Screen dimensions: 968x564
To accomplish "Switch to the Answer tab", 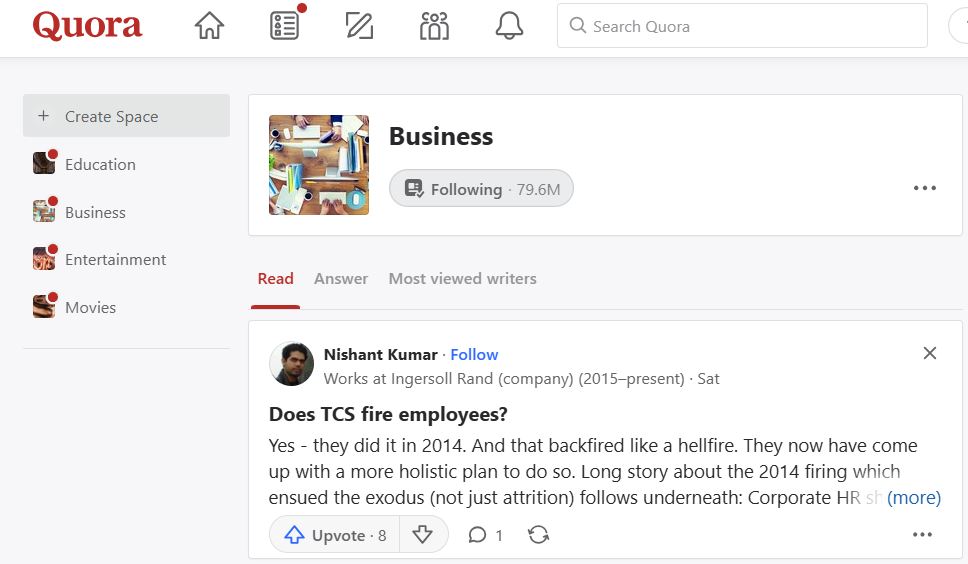I will click(341, 279).
